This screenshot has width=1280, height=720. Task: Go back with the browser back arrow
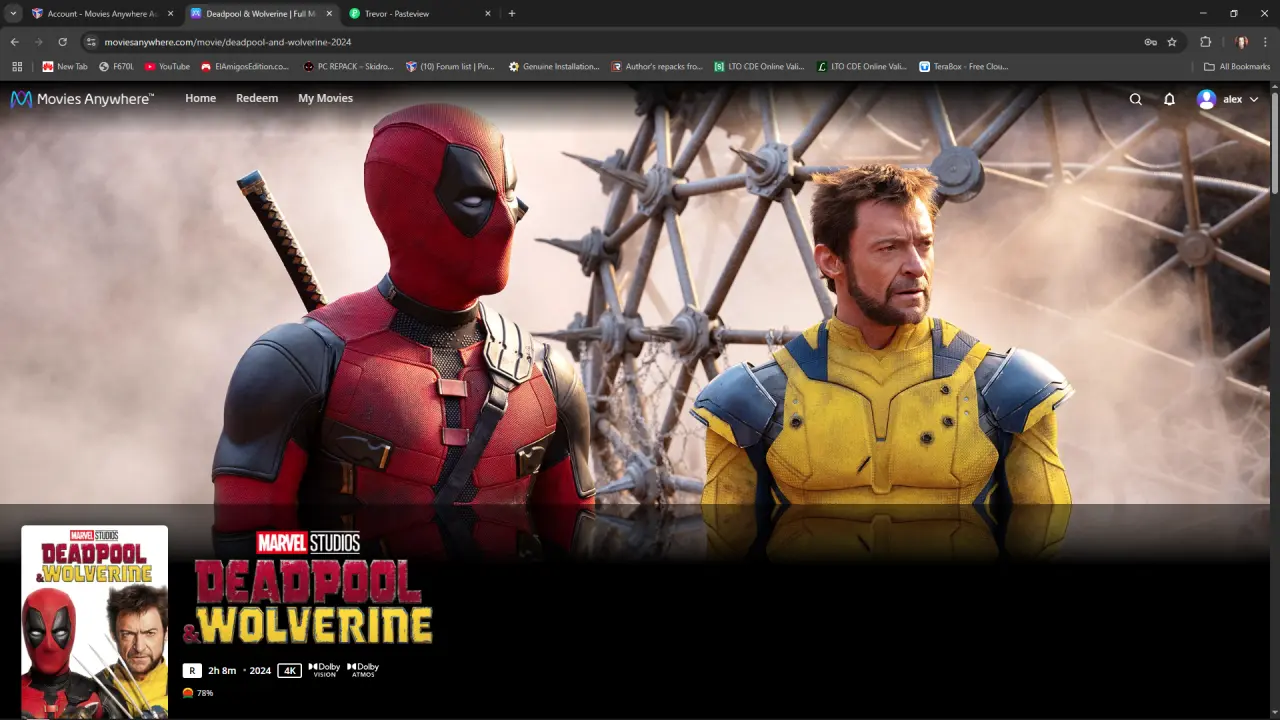(14, 42)
